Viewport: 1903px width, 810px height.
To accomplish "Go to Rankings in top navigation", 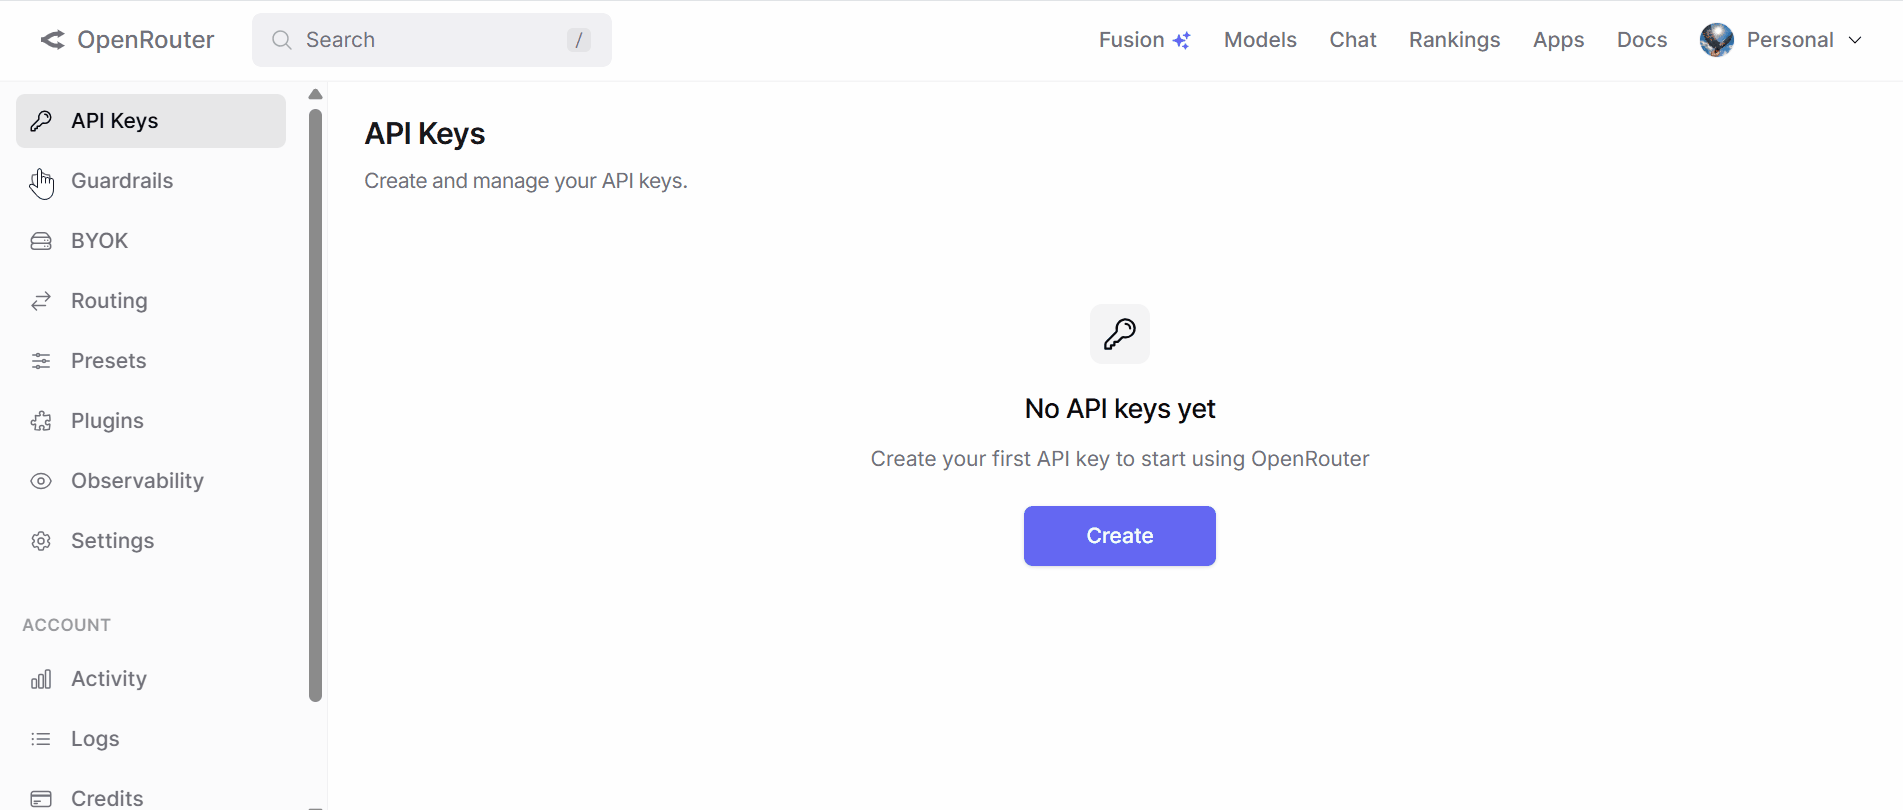I will (1454, 40).
